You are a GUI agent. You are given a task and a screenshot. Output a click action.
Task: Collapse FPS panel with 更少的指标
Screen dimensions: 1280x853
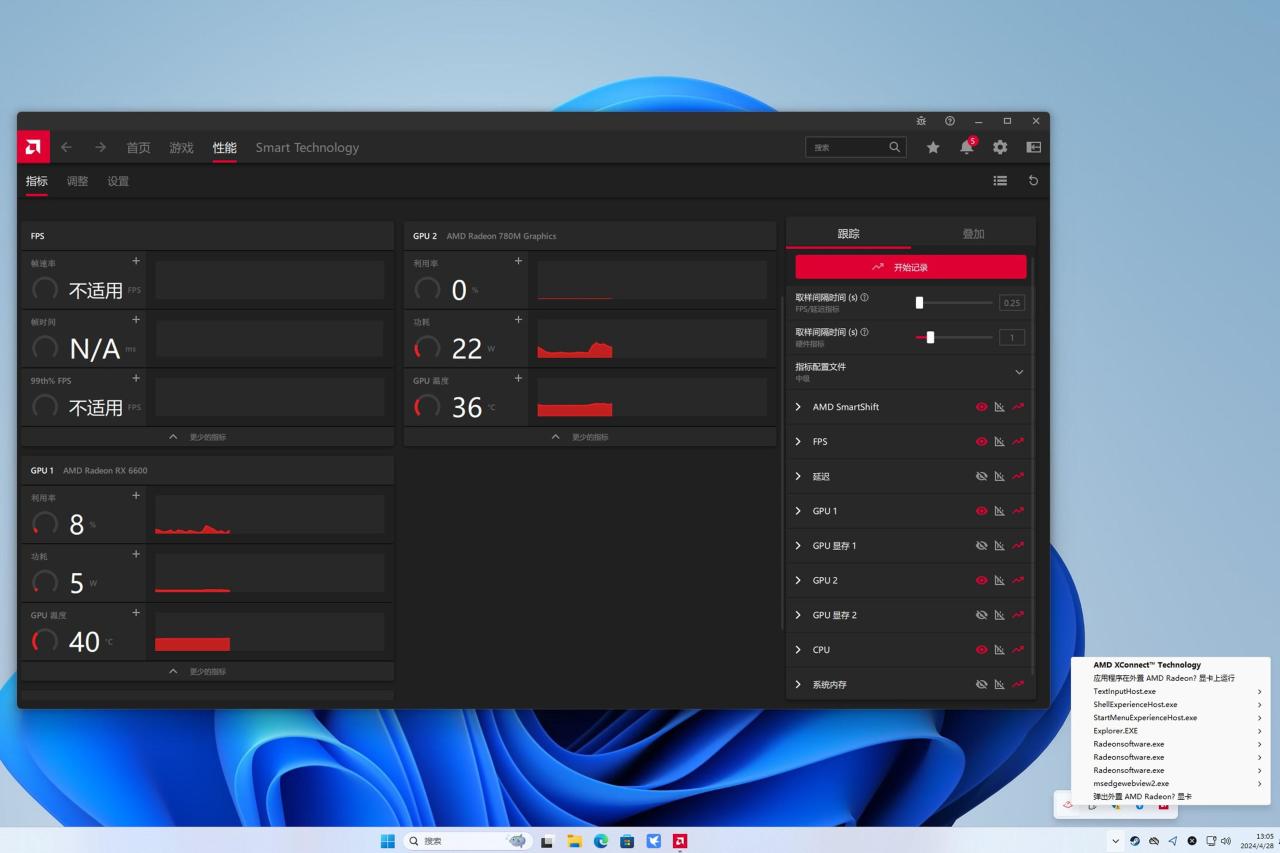(x=207, y=437)
